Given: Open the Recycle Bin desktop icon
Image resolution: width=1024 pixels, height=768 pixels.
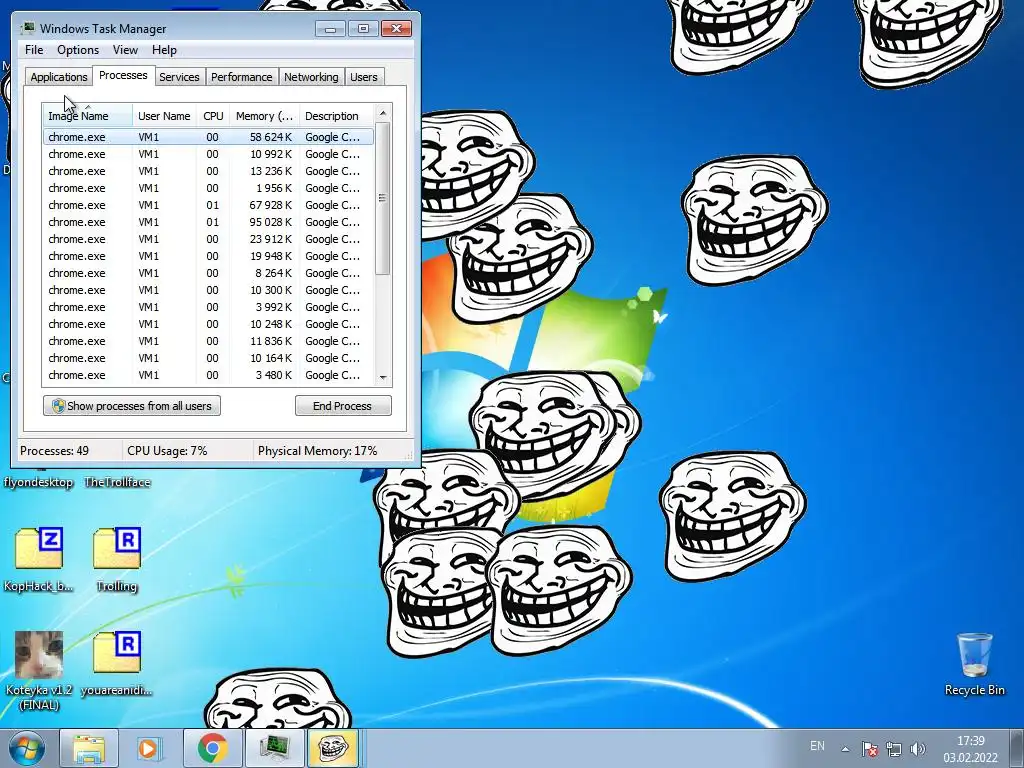Looking at the screenshot, I should (974, 664).
